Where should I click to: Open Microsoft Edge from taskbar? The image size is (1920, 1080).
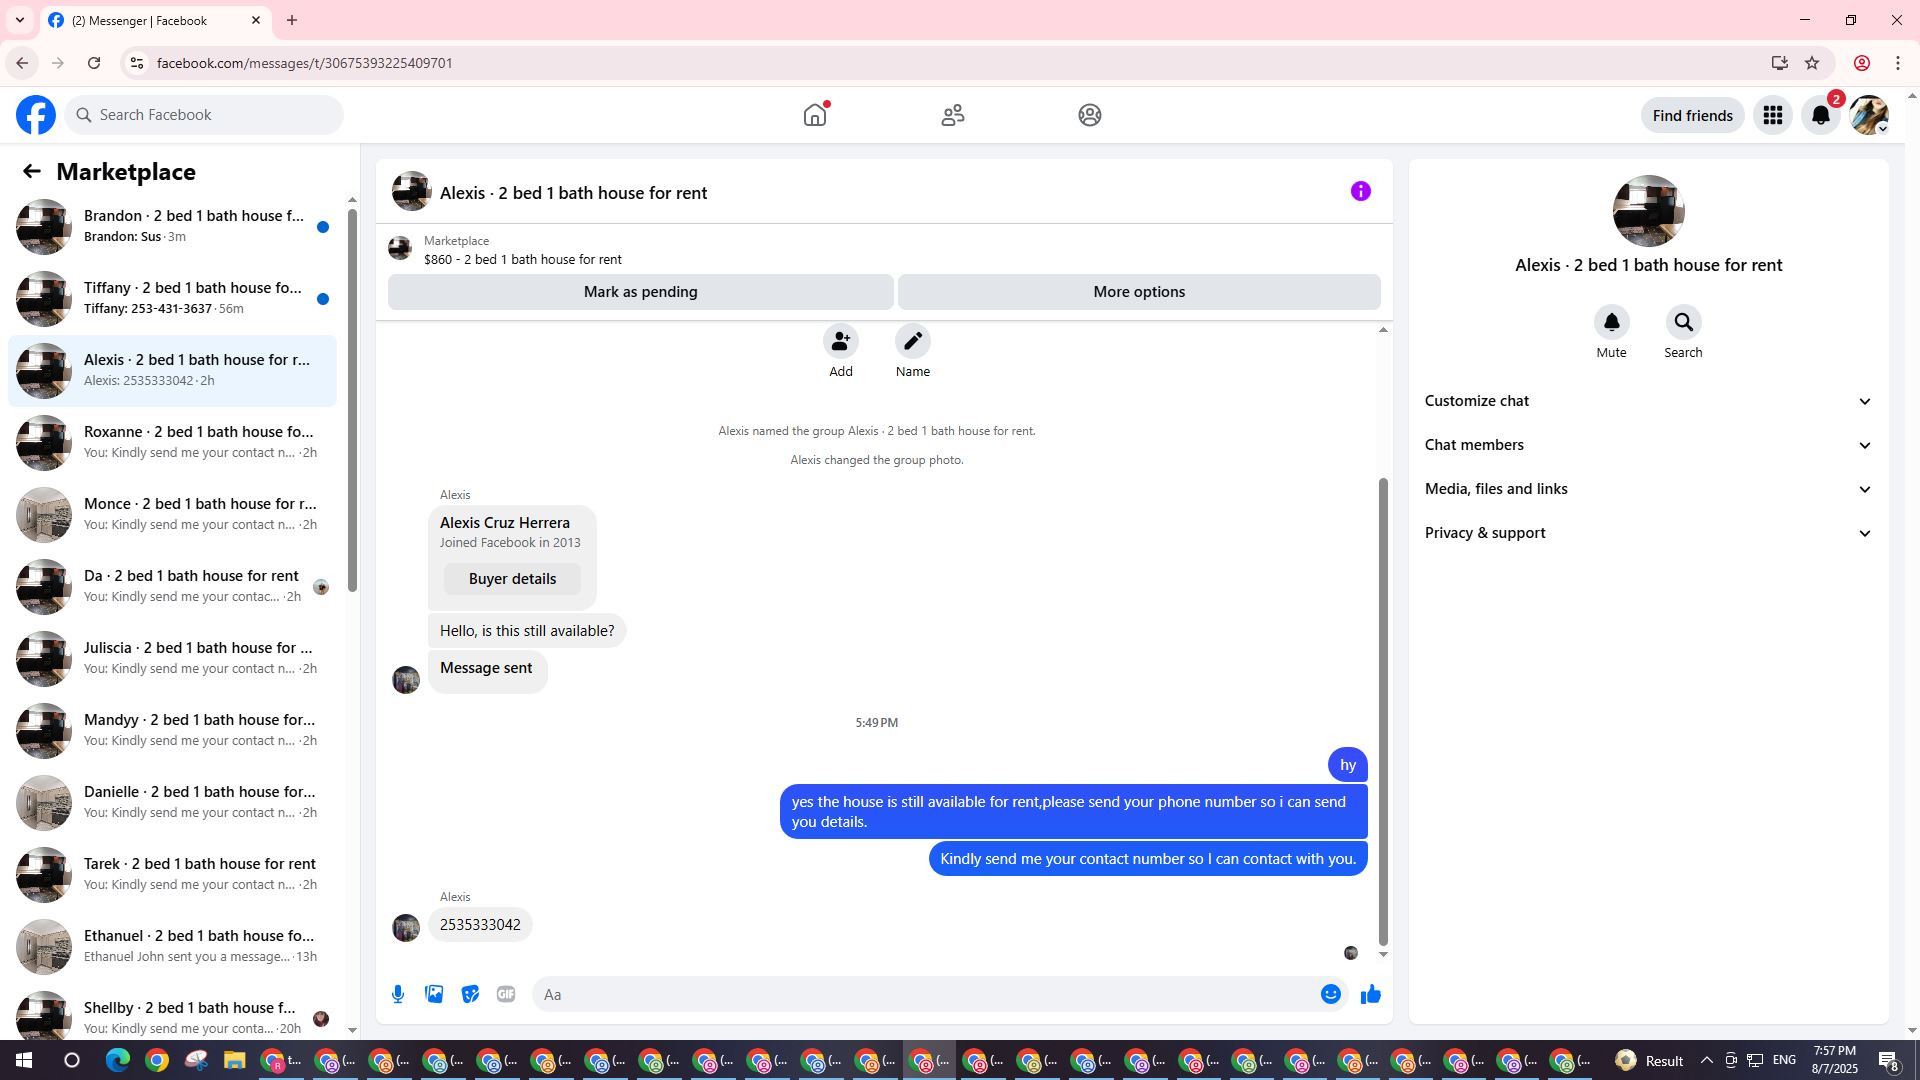click(x=118, y=1060)
